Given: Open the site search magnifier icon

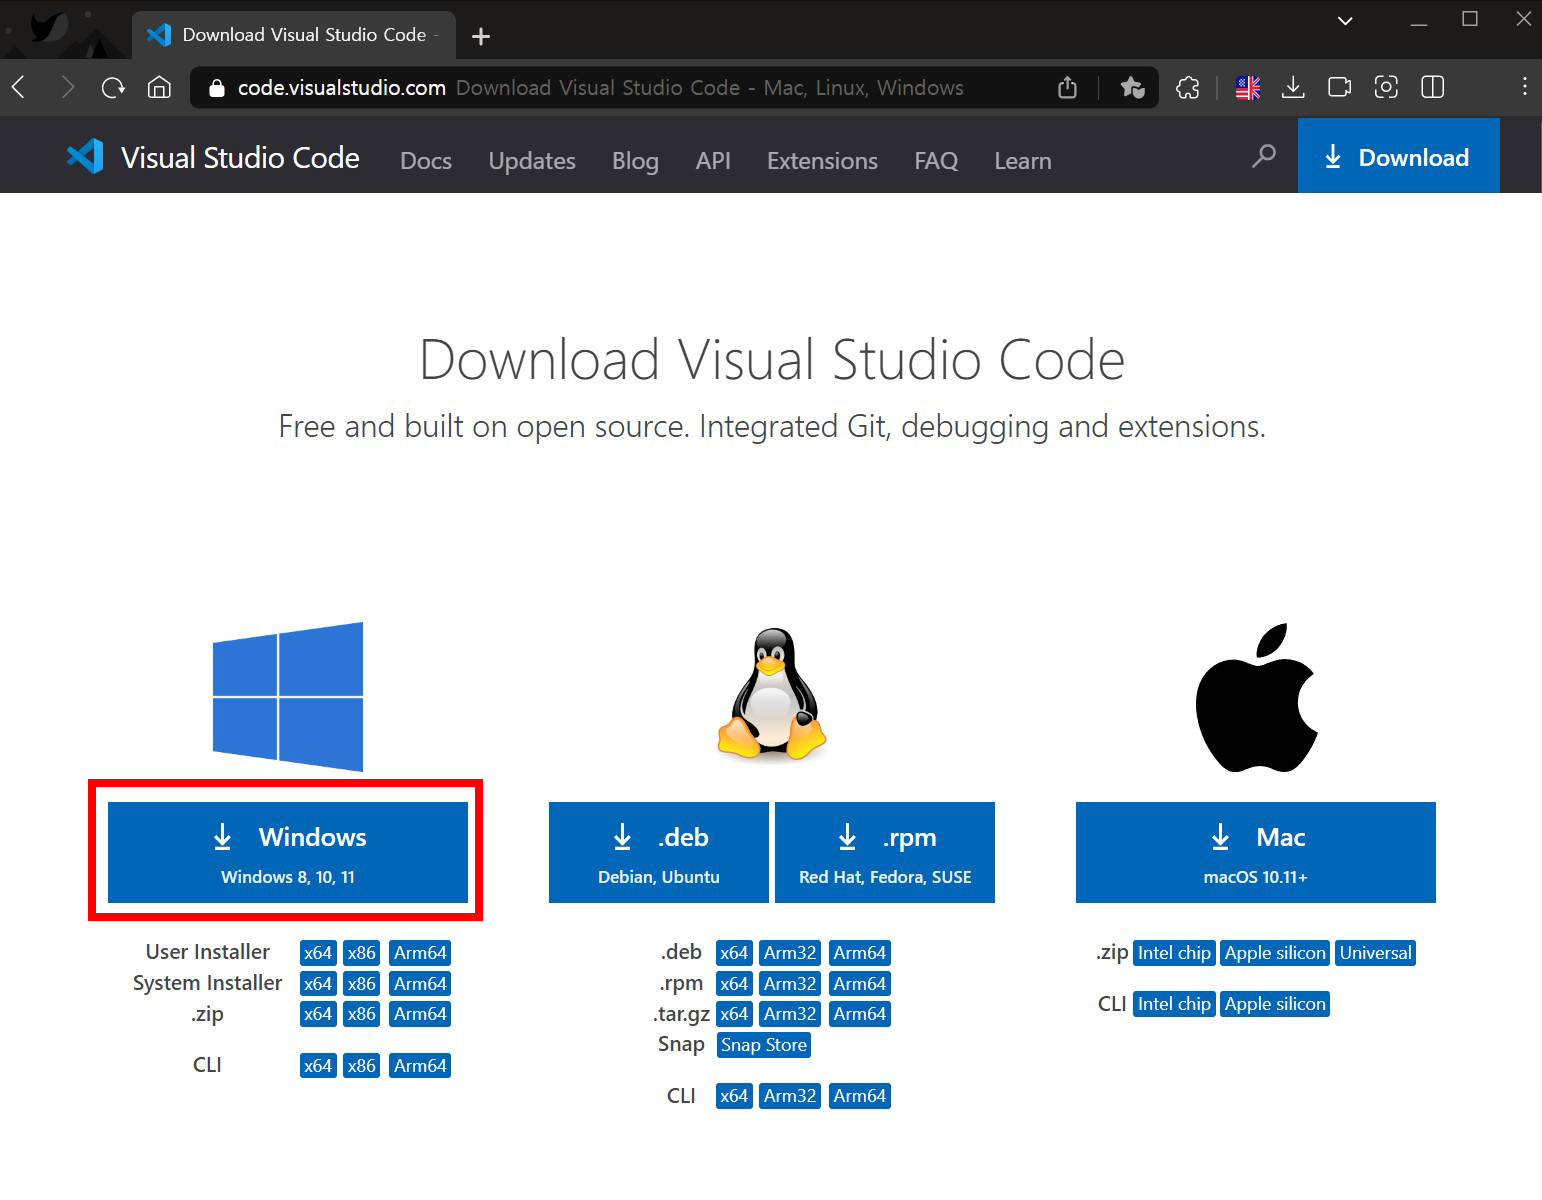Looking at the screenshot, I should point(1264,156).
